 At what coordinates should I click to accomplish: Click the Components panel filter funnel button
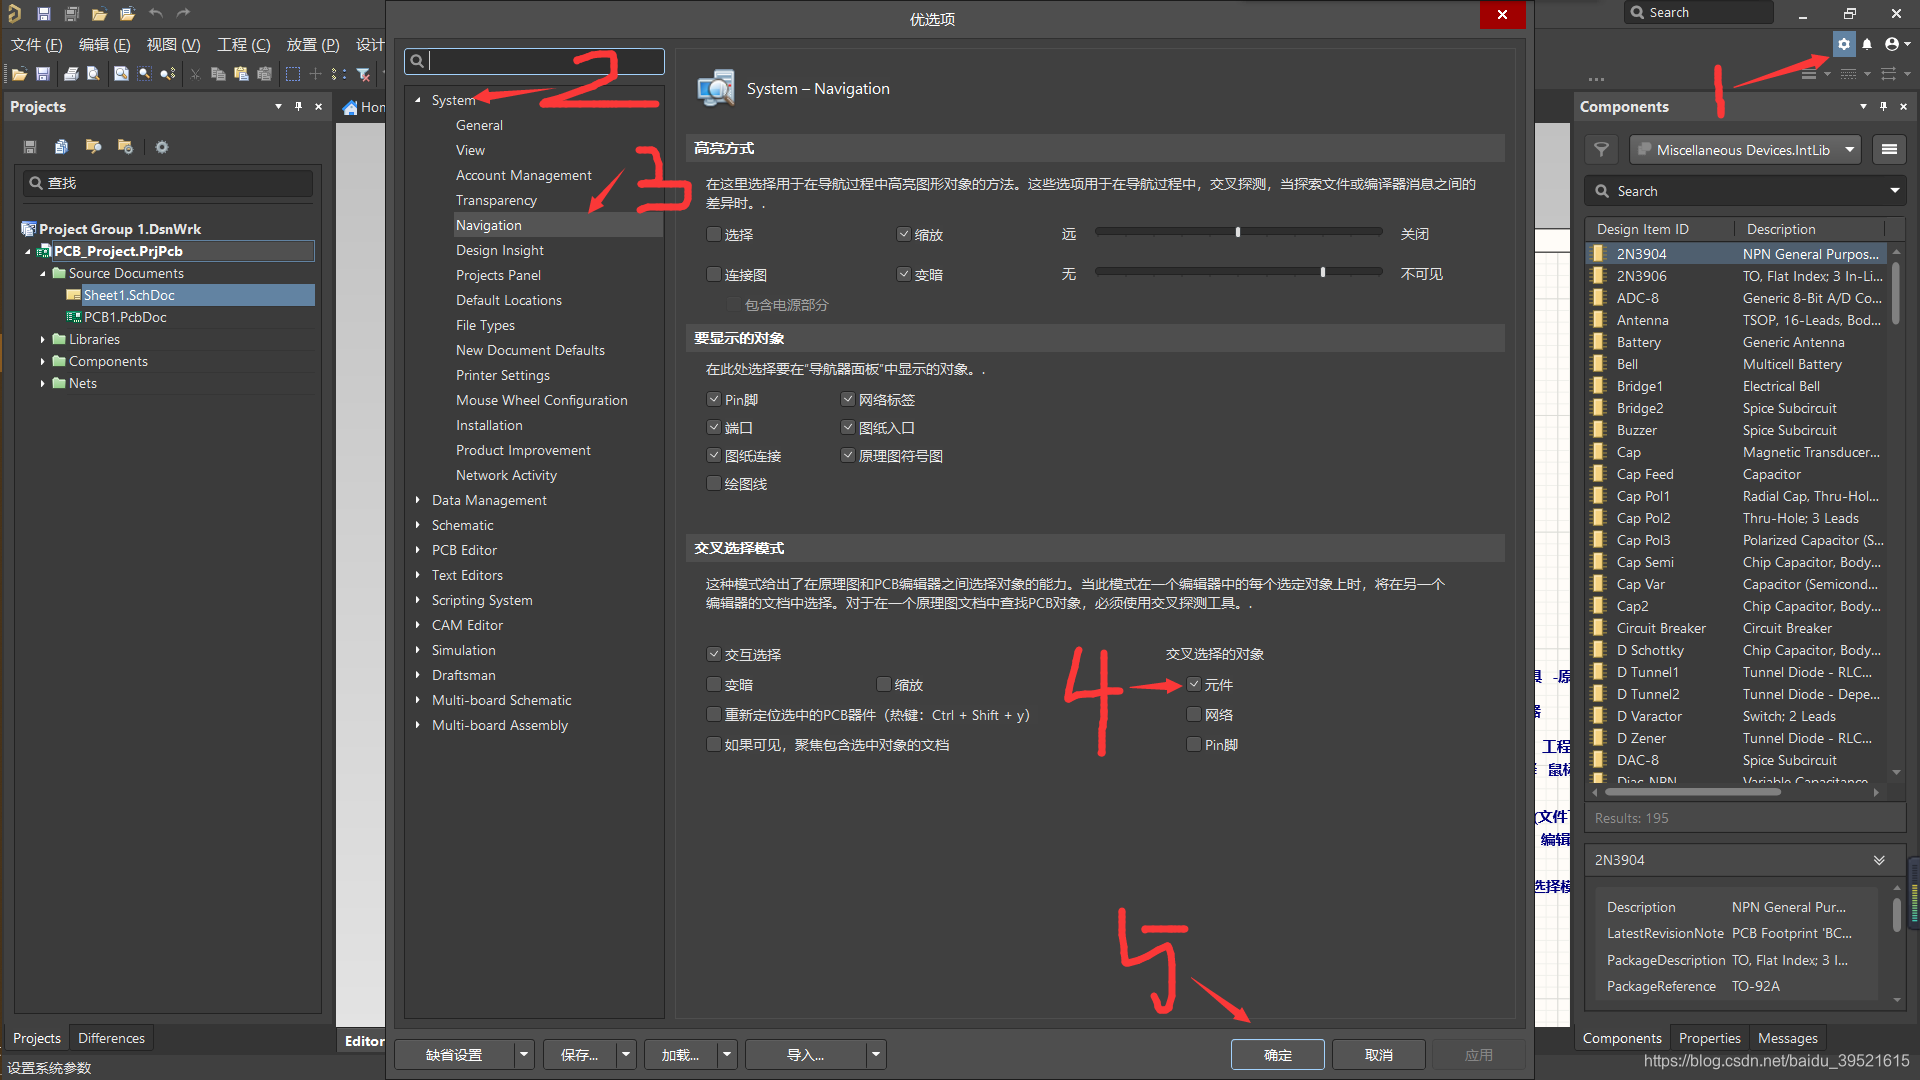pos(1602,150)
